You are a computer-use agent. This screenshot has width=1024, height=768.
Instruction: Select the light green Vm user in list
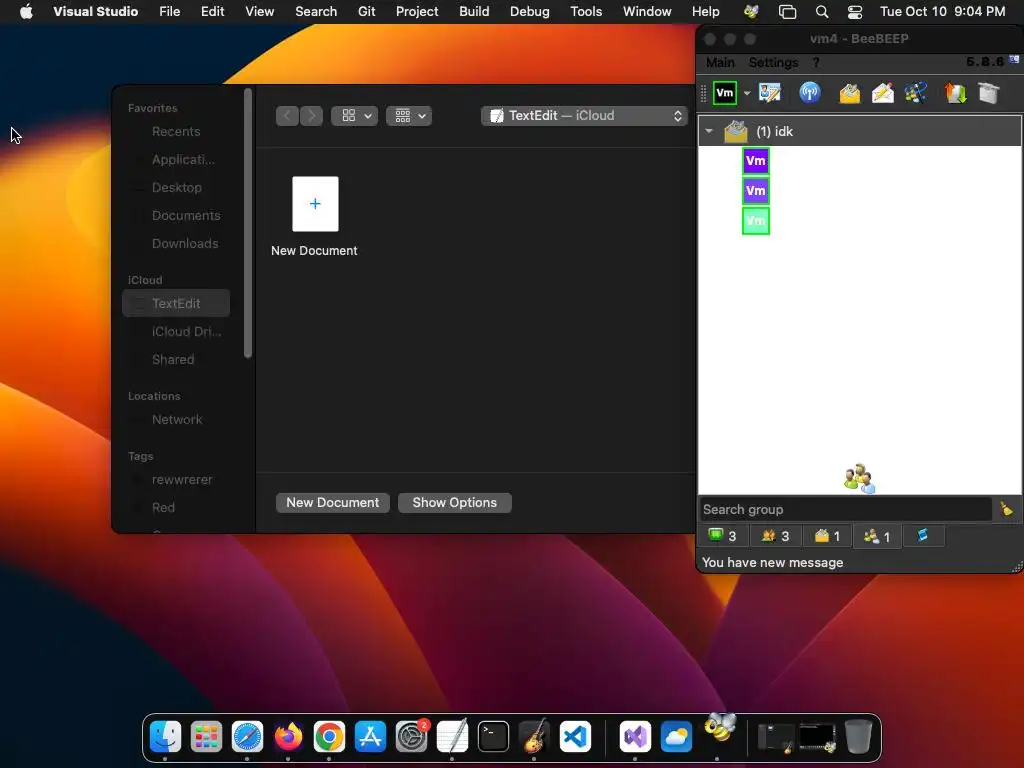point(756,221)
